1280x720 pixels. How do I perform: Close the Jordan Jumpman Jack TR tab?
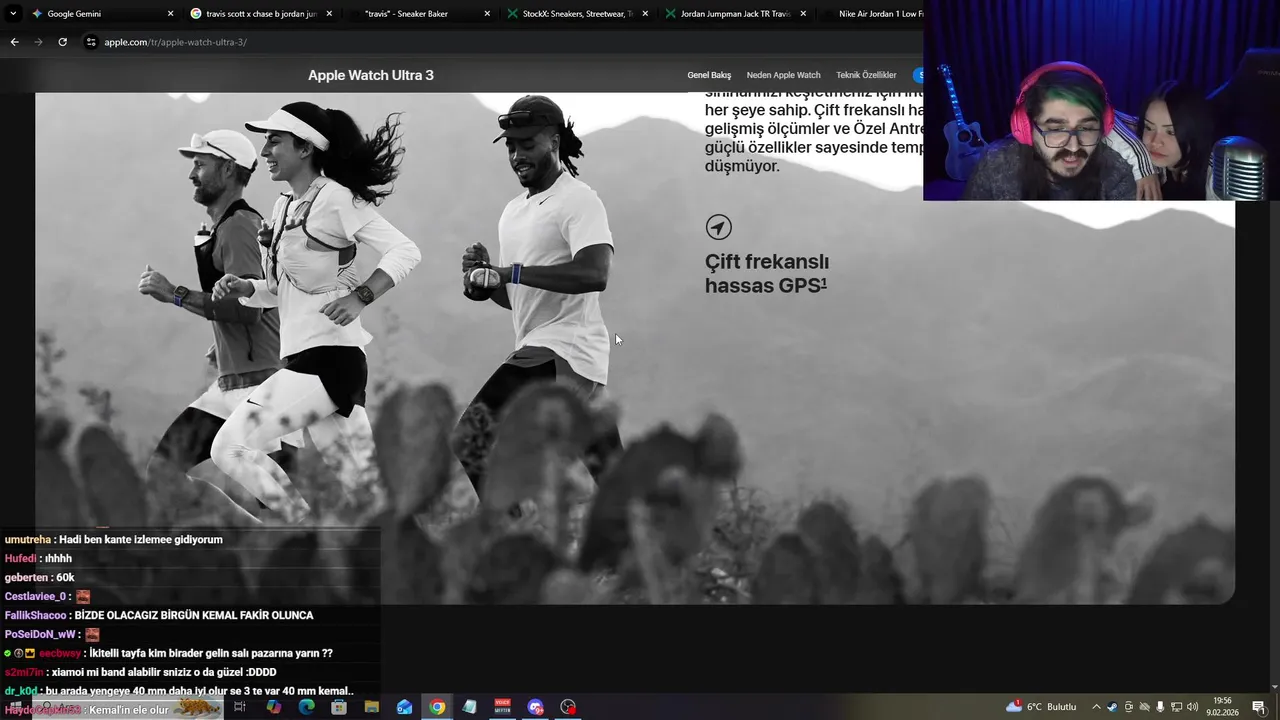click(x=803, y=14)
